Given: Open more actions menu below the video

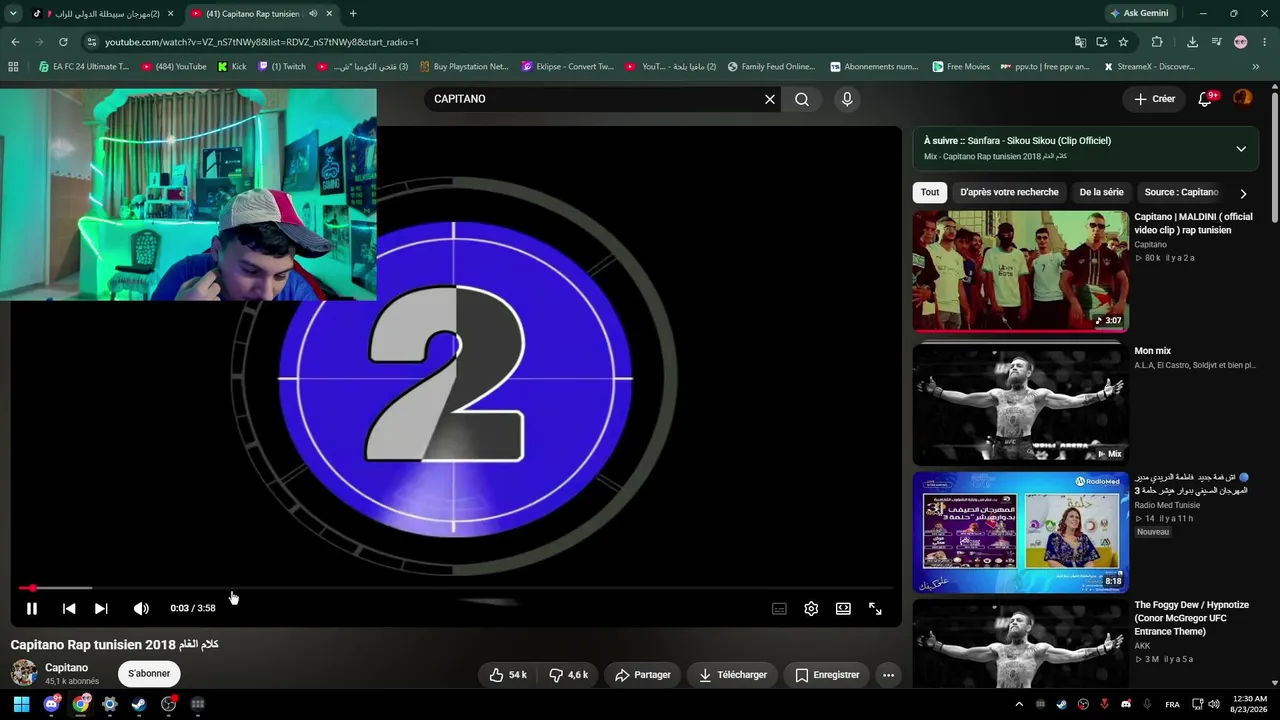Looking at the screenshot, I should 888,675.
